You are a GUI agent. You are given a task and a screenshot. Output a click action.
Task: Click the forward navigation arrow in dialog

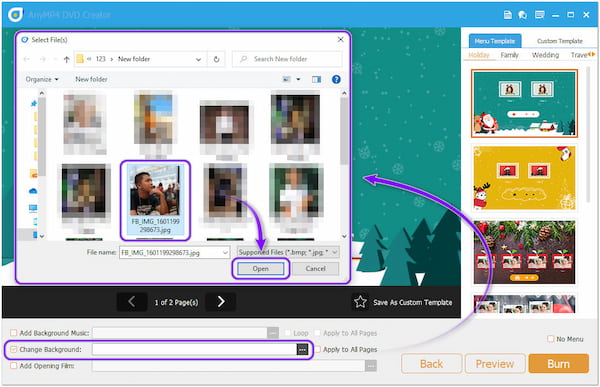(42, 59)
